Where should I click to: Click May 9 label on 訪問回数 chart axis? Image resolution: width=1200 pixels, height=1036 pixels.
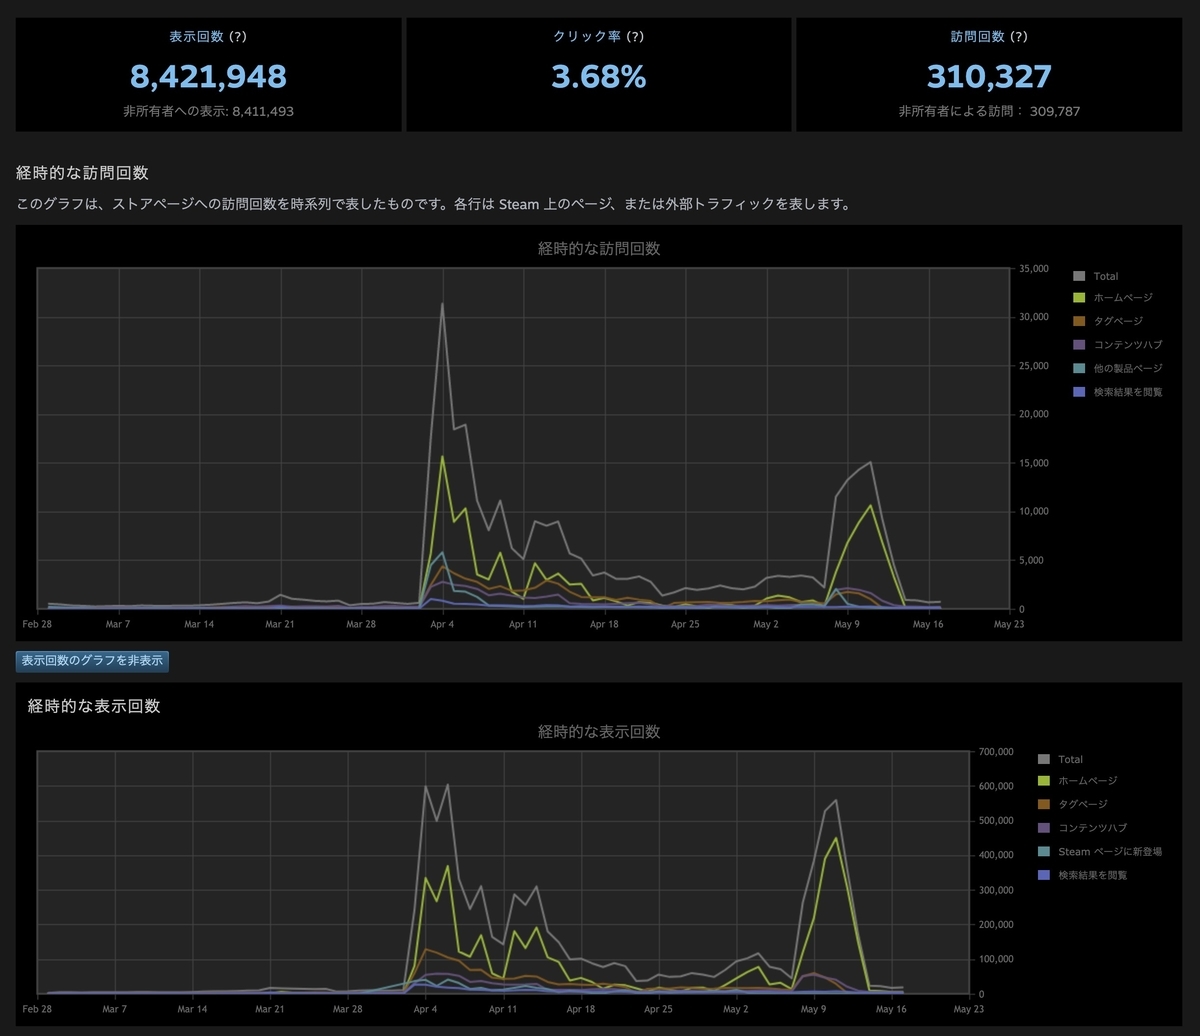(846, 624)
